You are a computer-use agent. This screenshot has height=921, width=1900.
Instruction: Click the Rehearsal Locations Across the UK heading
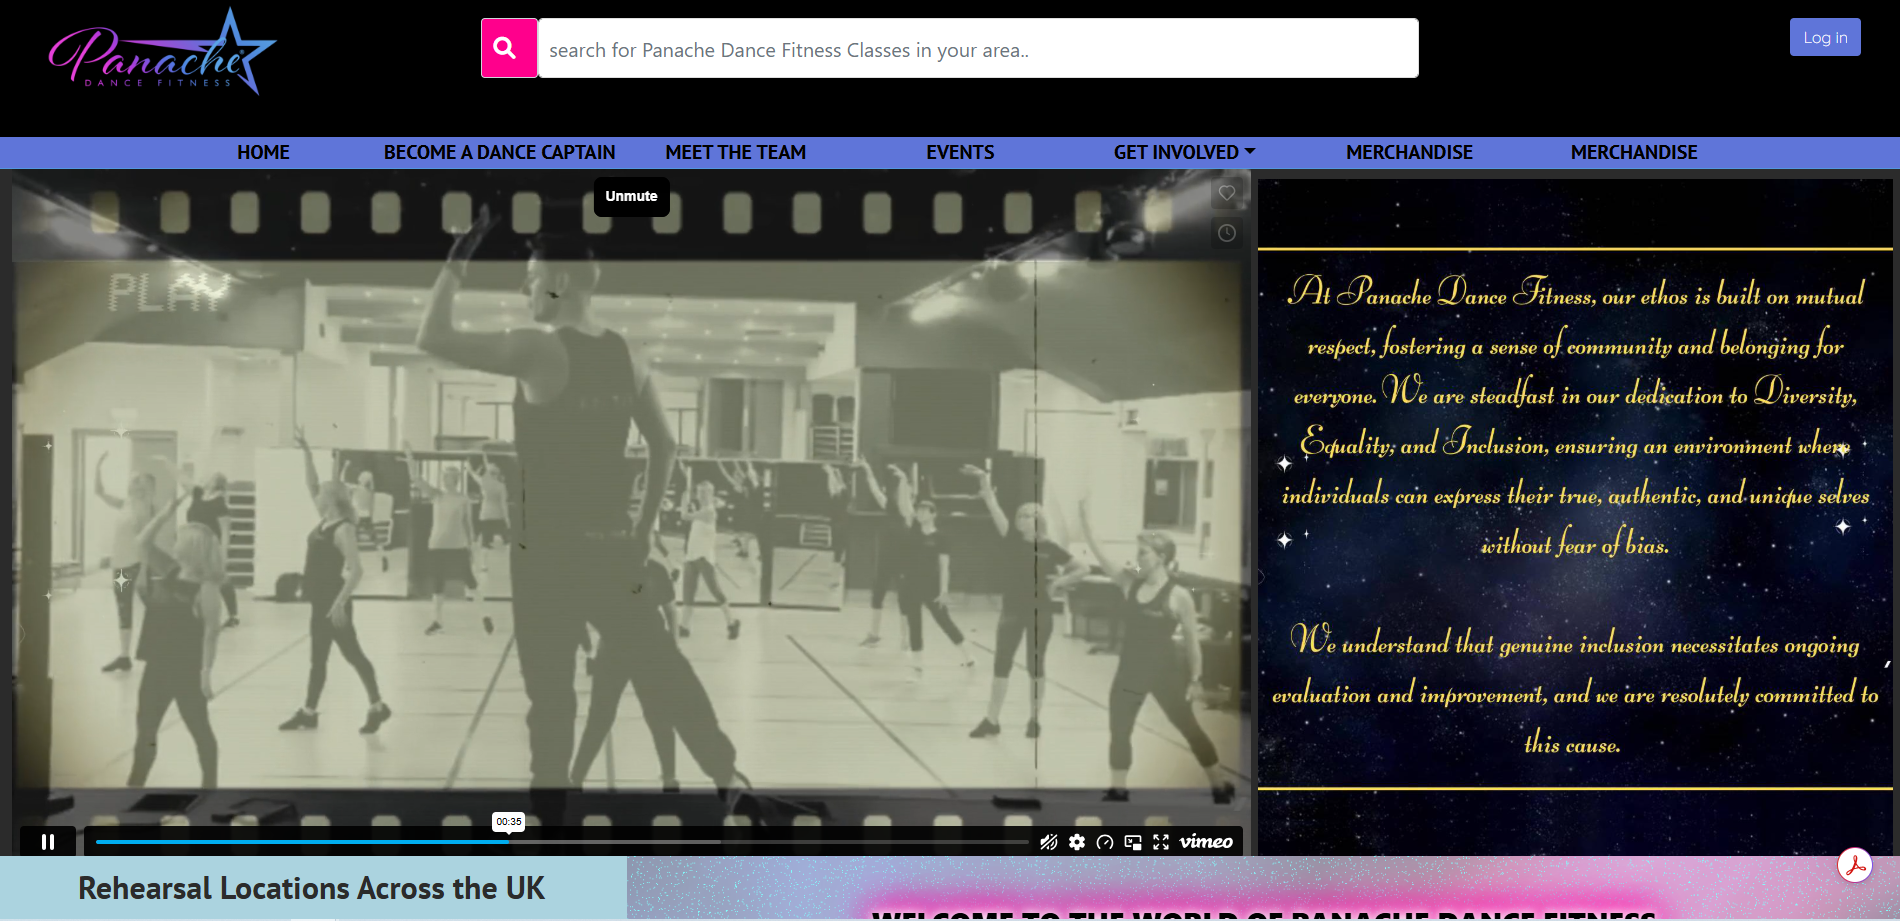coord(312,888)
